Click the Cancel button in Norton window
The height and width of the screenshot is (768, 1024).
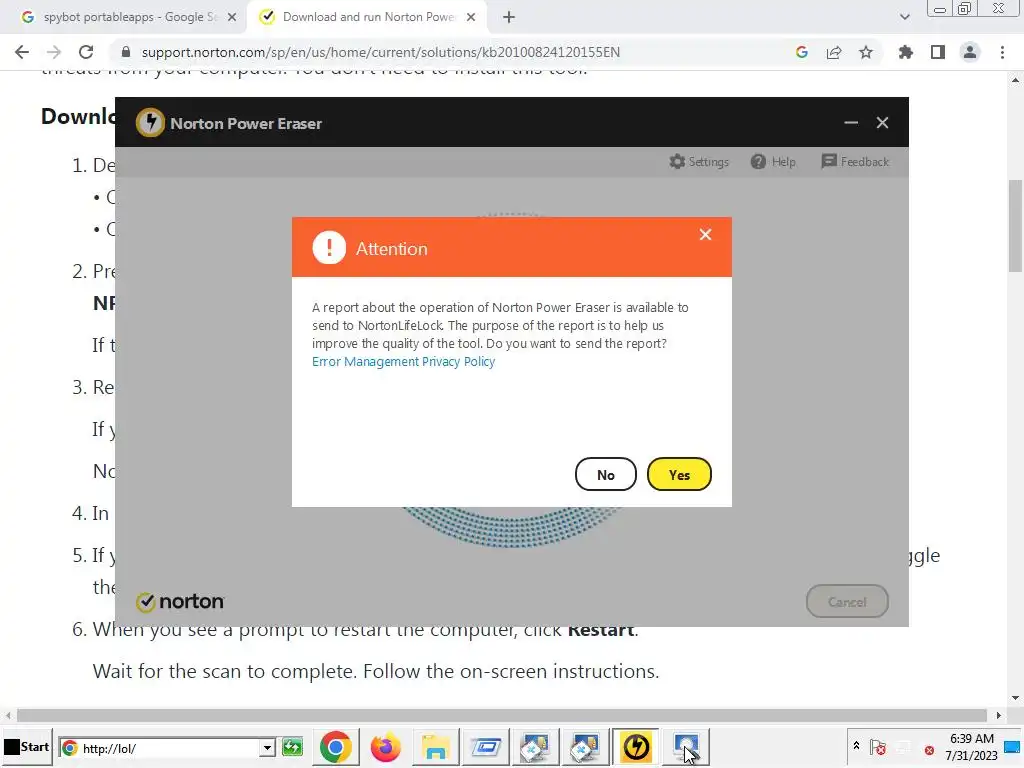847,601
